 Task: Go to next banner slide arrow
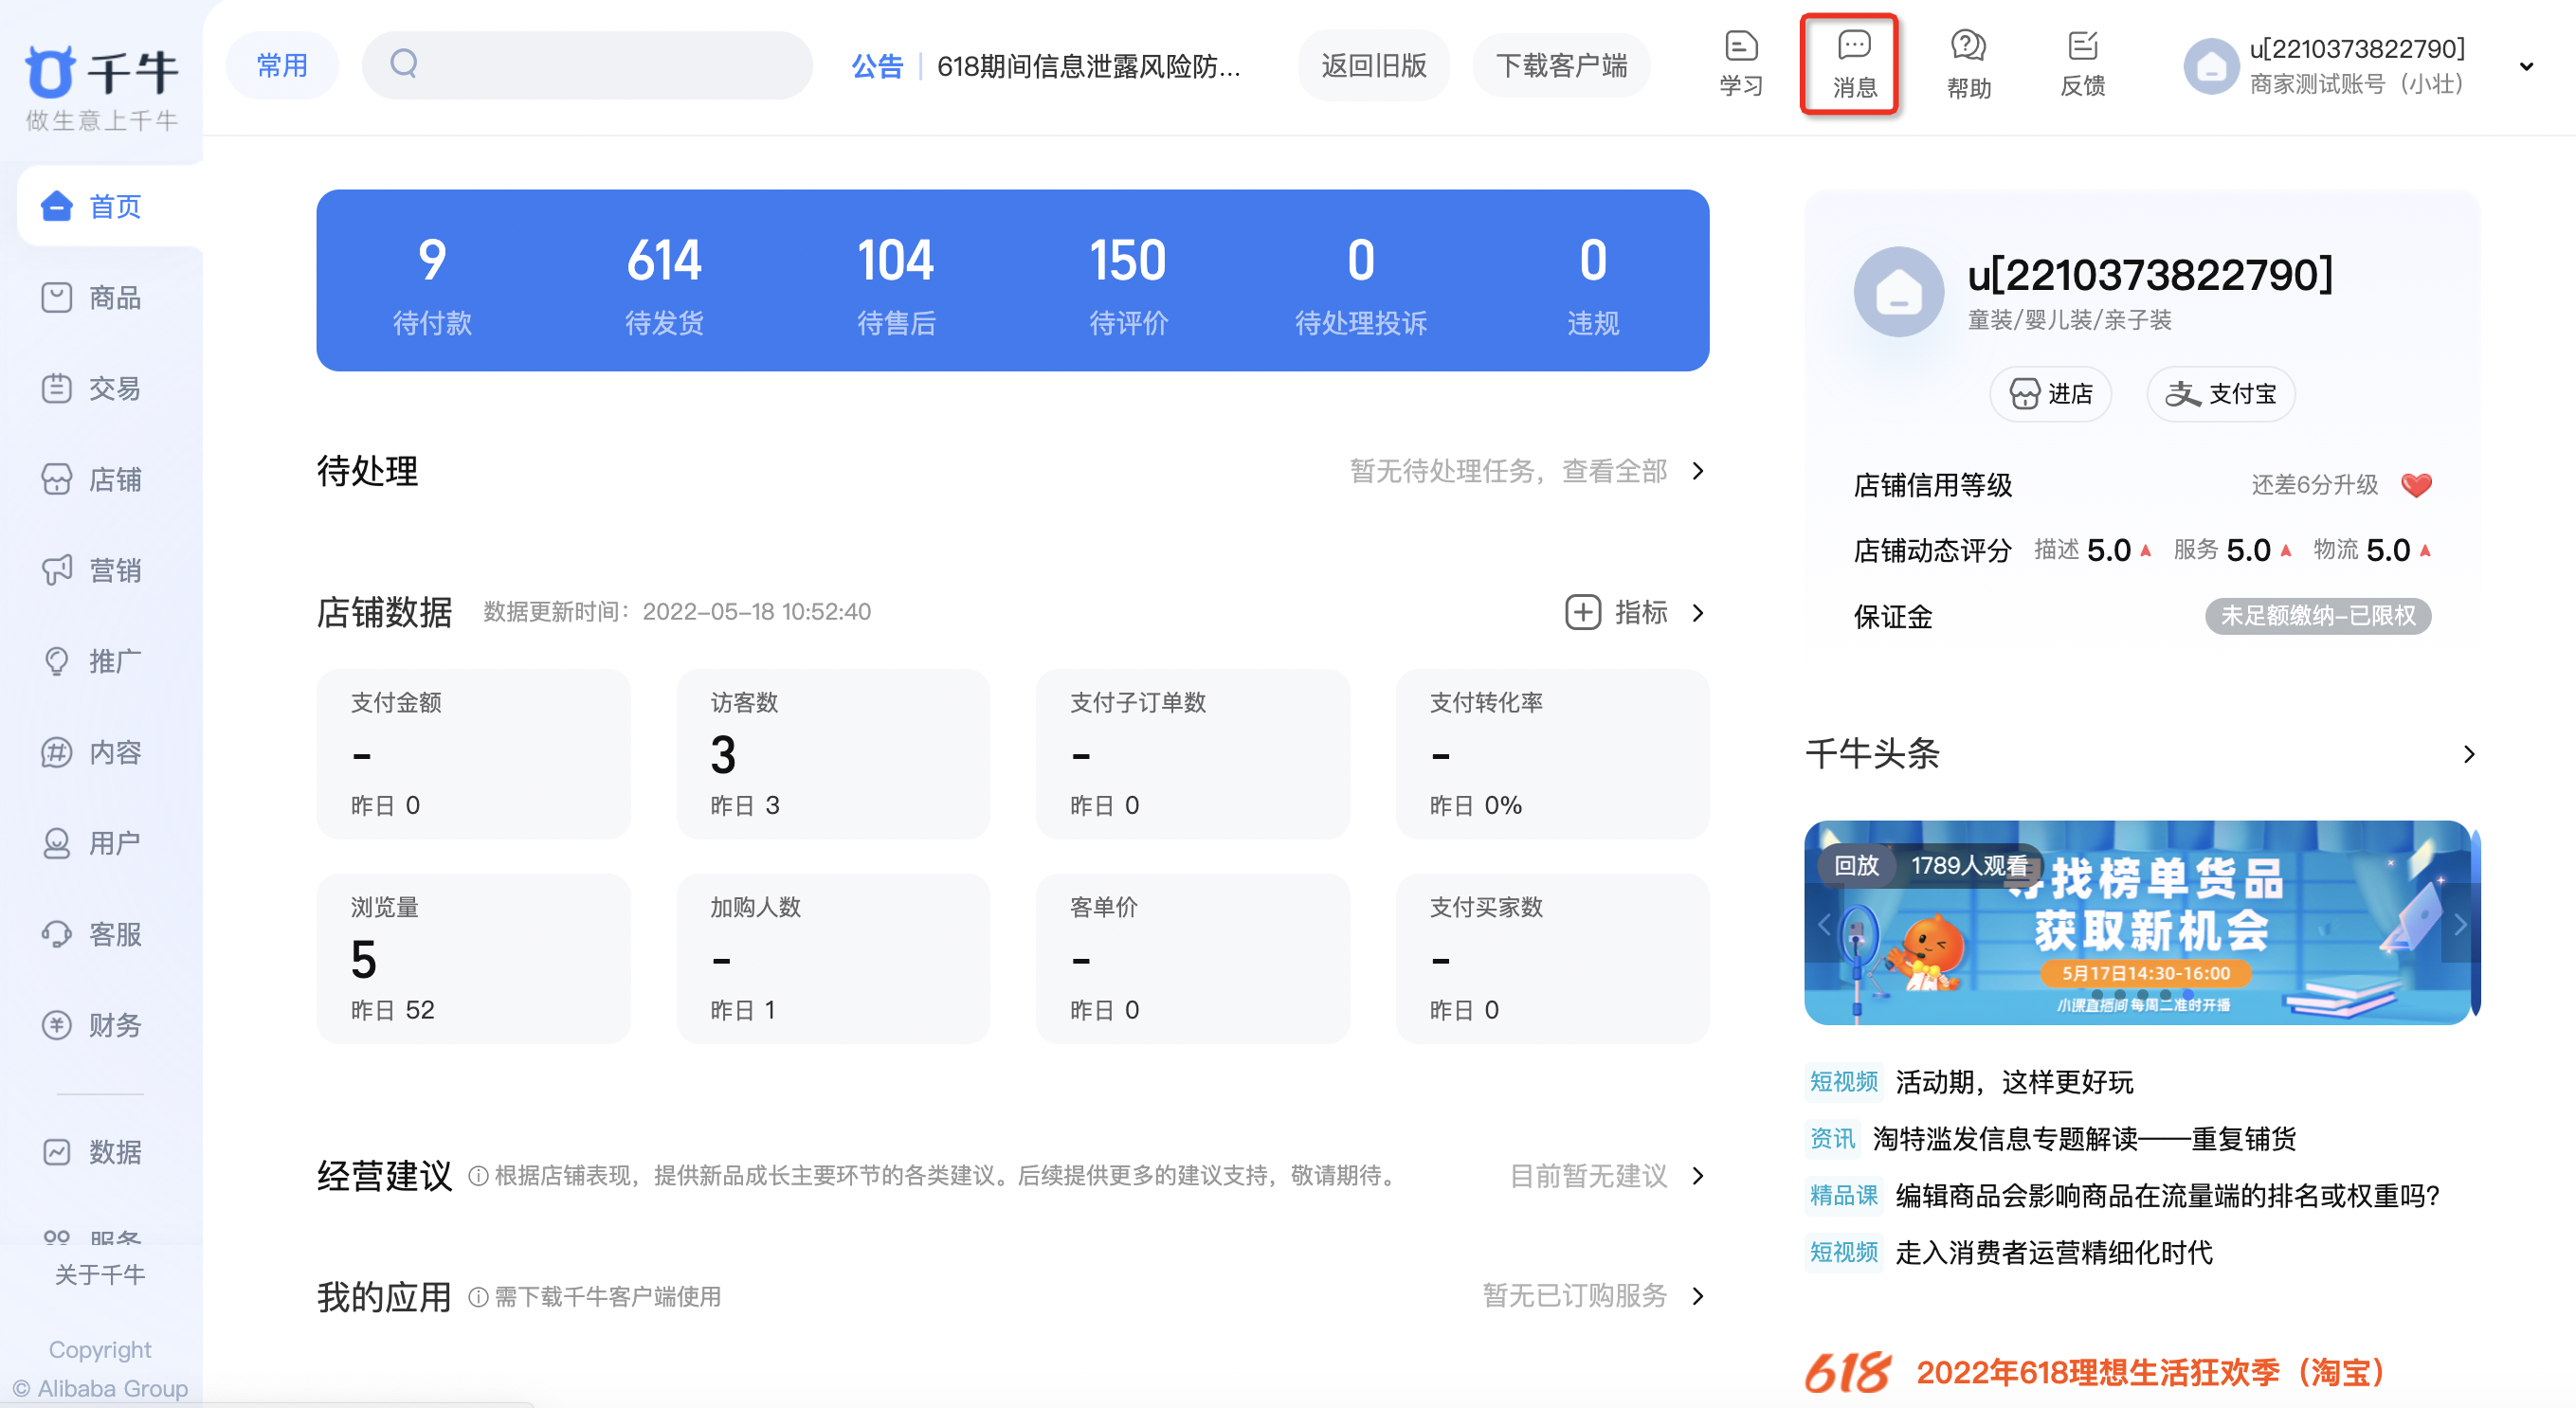coord(2459,924)
